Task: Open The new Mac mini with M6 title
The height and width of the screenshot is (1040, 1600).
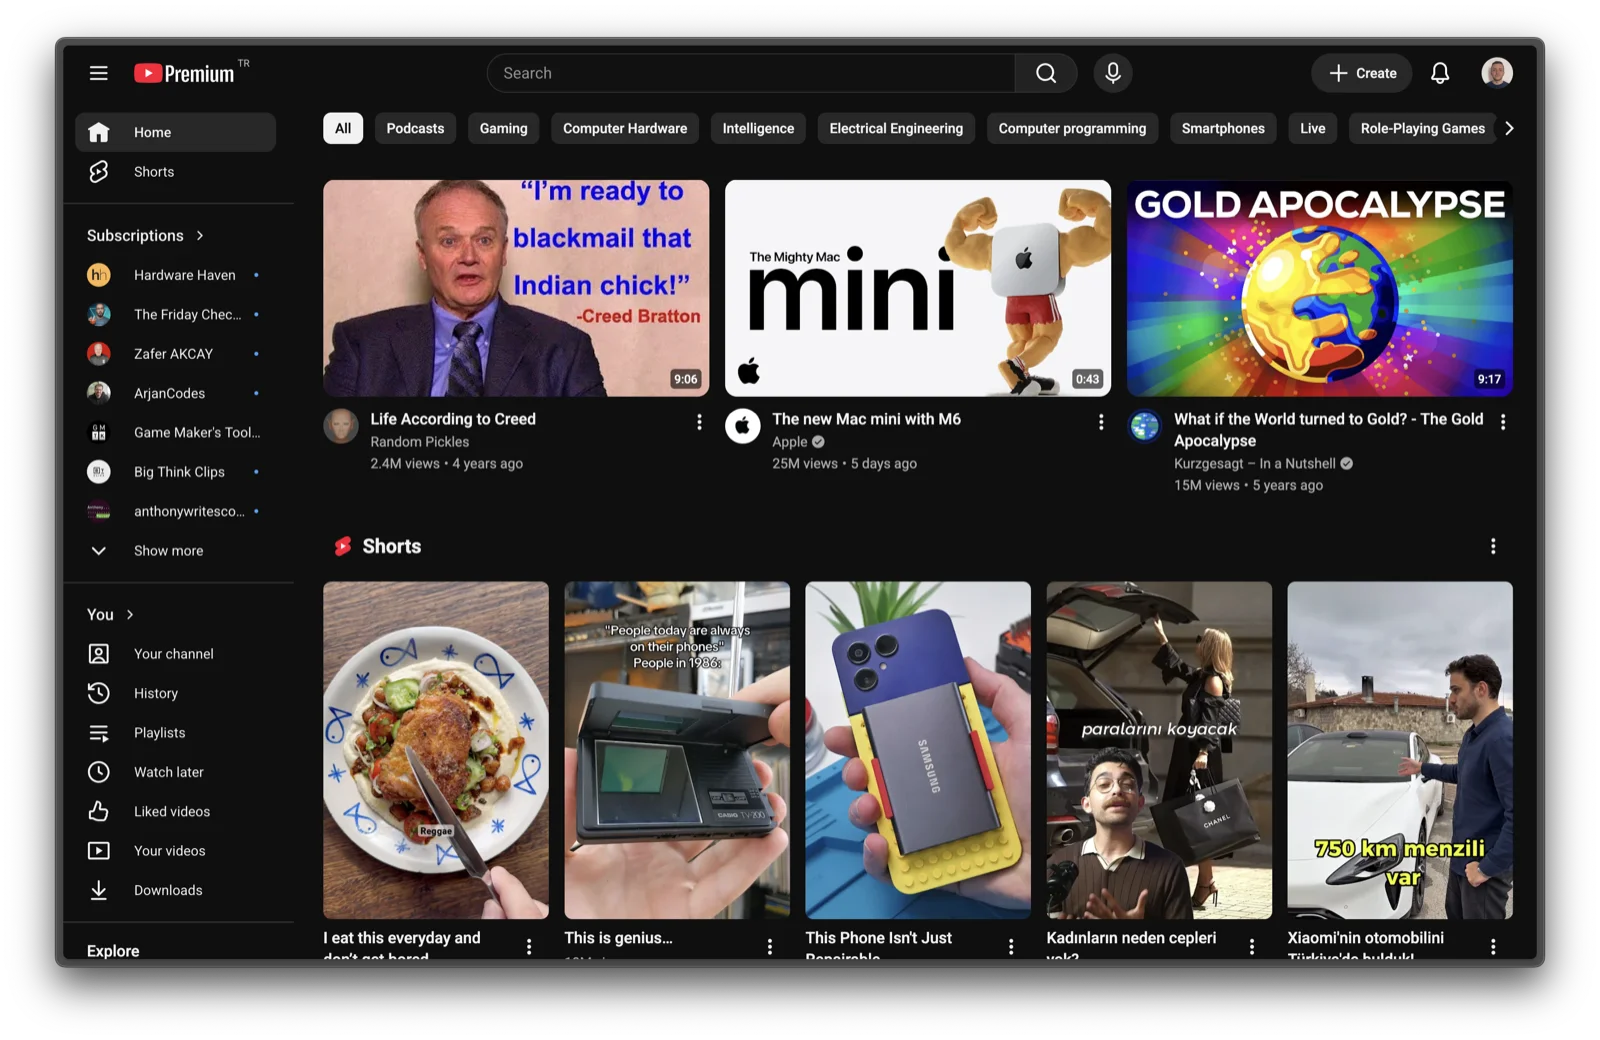Action: click(866, 419)
